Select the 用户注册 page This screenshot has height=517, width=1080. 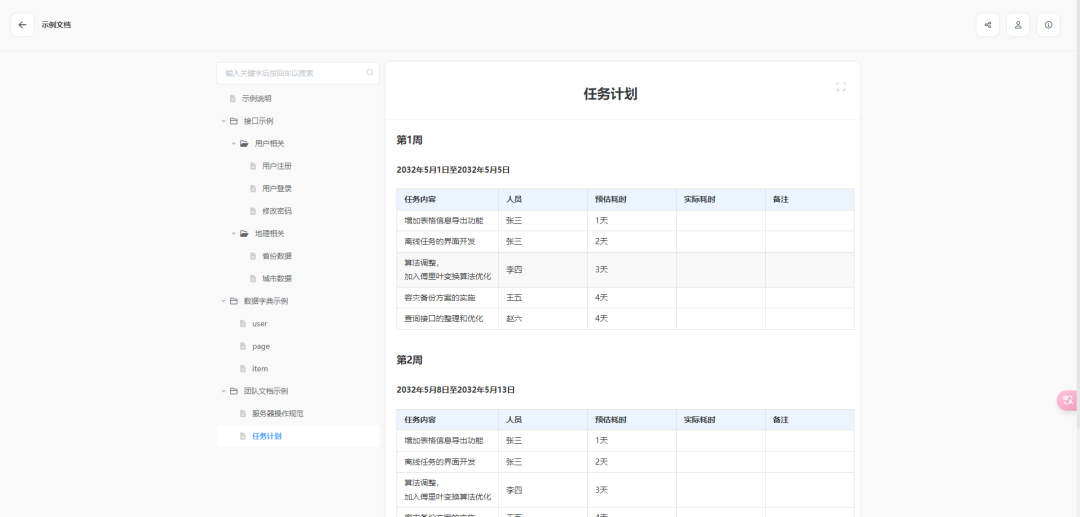(276, 166)
